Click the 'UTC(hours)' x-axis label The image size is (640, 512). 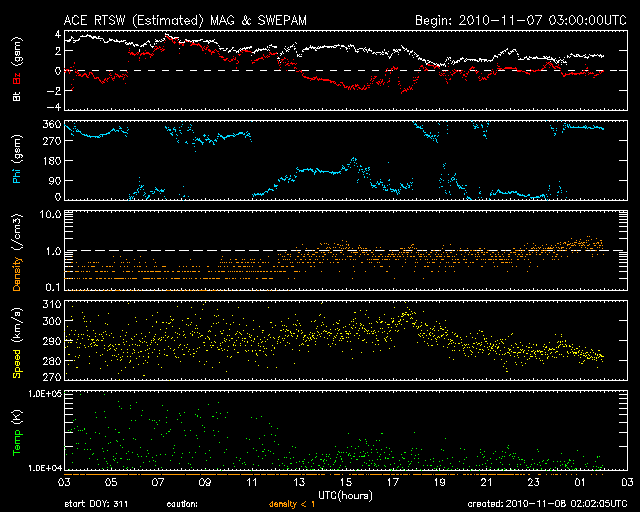[x=345, y=496]
